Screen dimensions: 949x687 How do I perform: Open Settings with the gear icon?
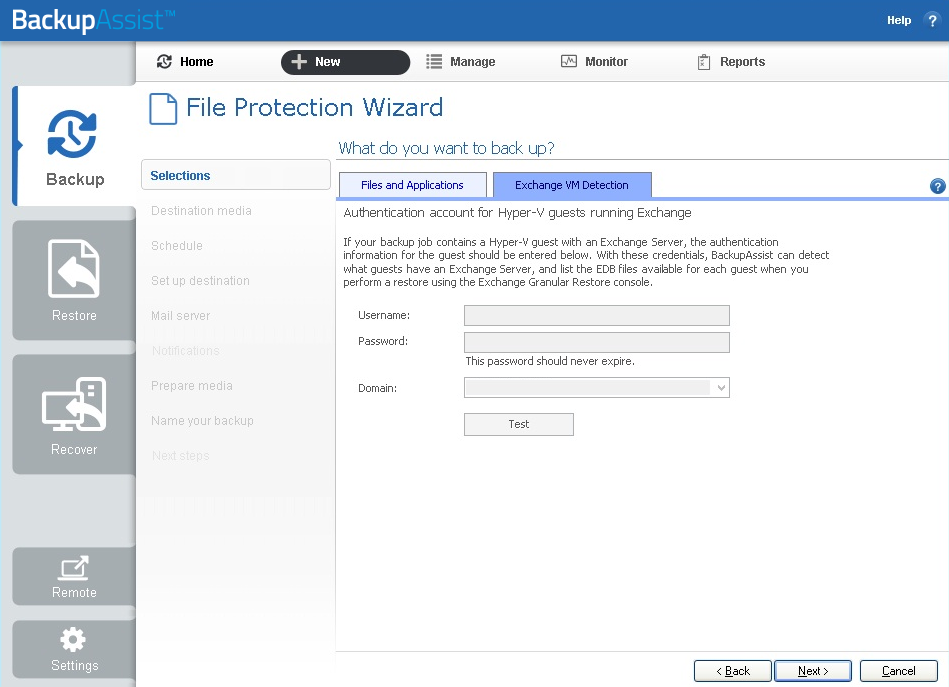click(x=74, y=649)
